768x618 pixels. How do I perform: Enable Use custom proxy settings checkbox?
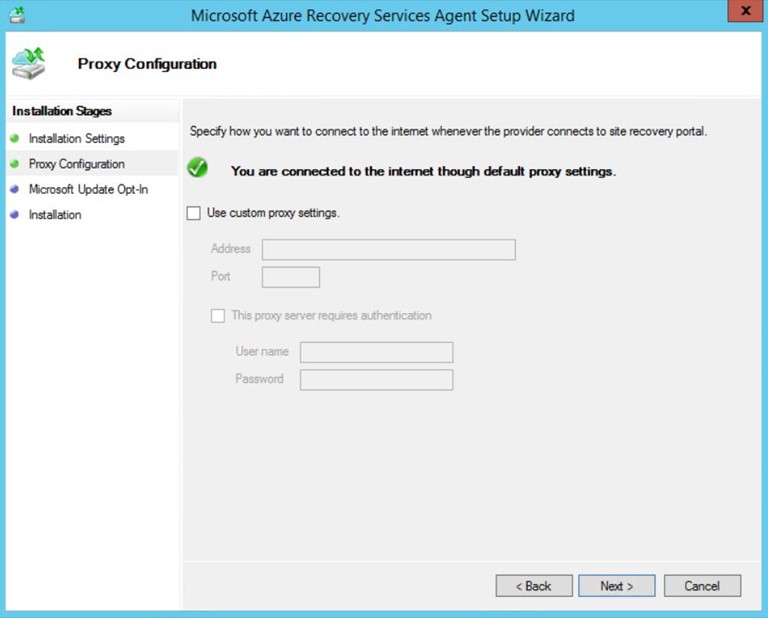194,213
